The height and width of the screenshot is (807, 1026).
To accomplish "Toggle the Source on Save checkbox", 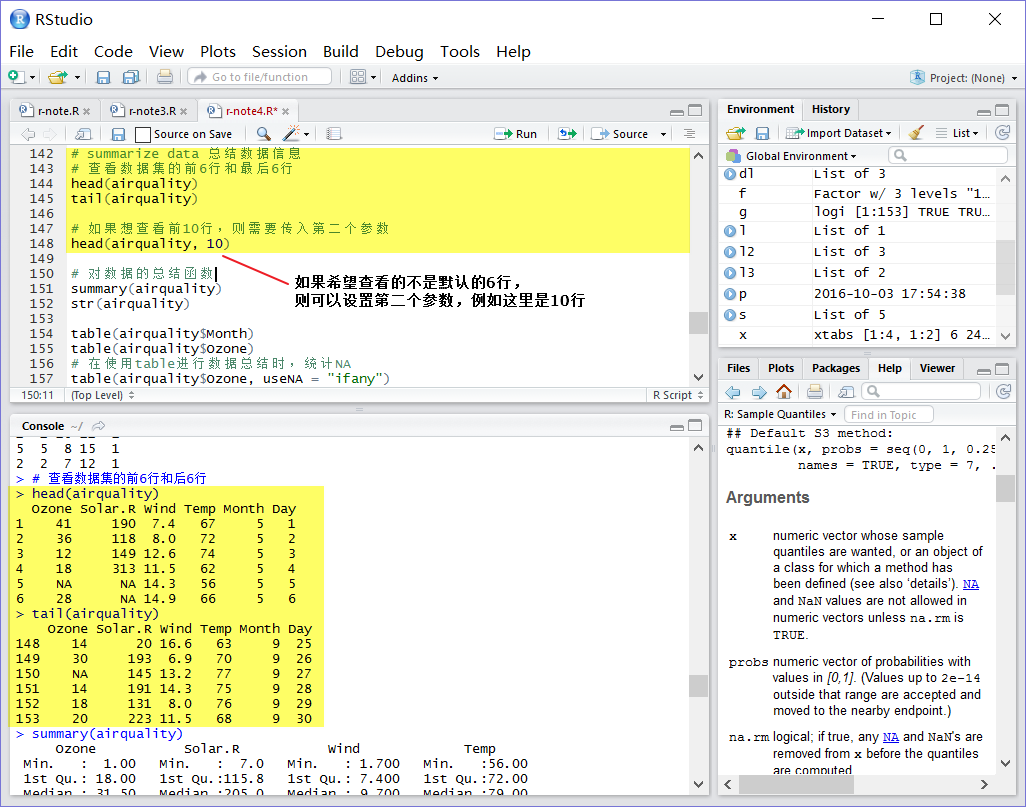I will point(143,134).
